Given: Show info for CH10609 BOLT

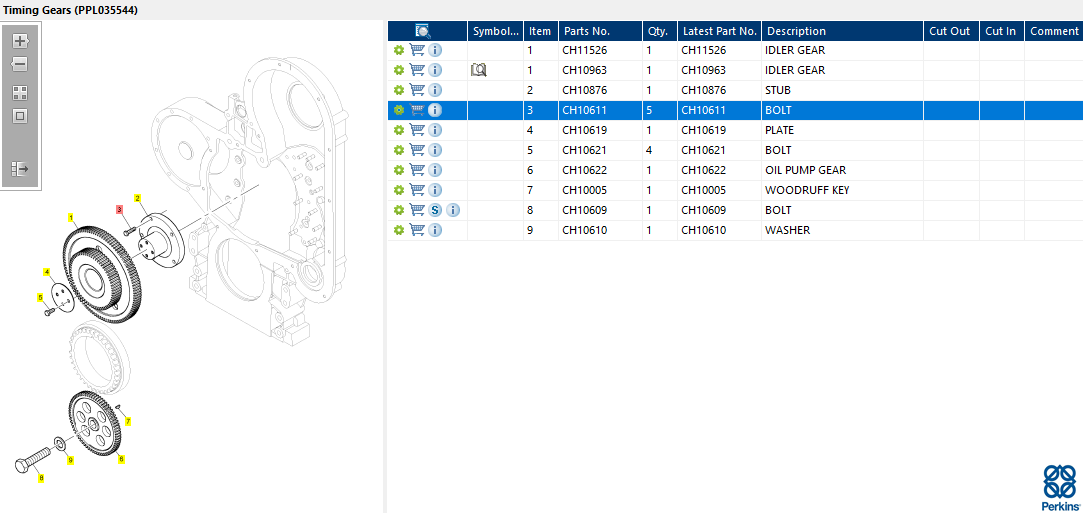Looking at the screenshot, I should pos(454,210).
